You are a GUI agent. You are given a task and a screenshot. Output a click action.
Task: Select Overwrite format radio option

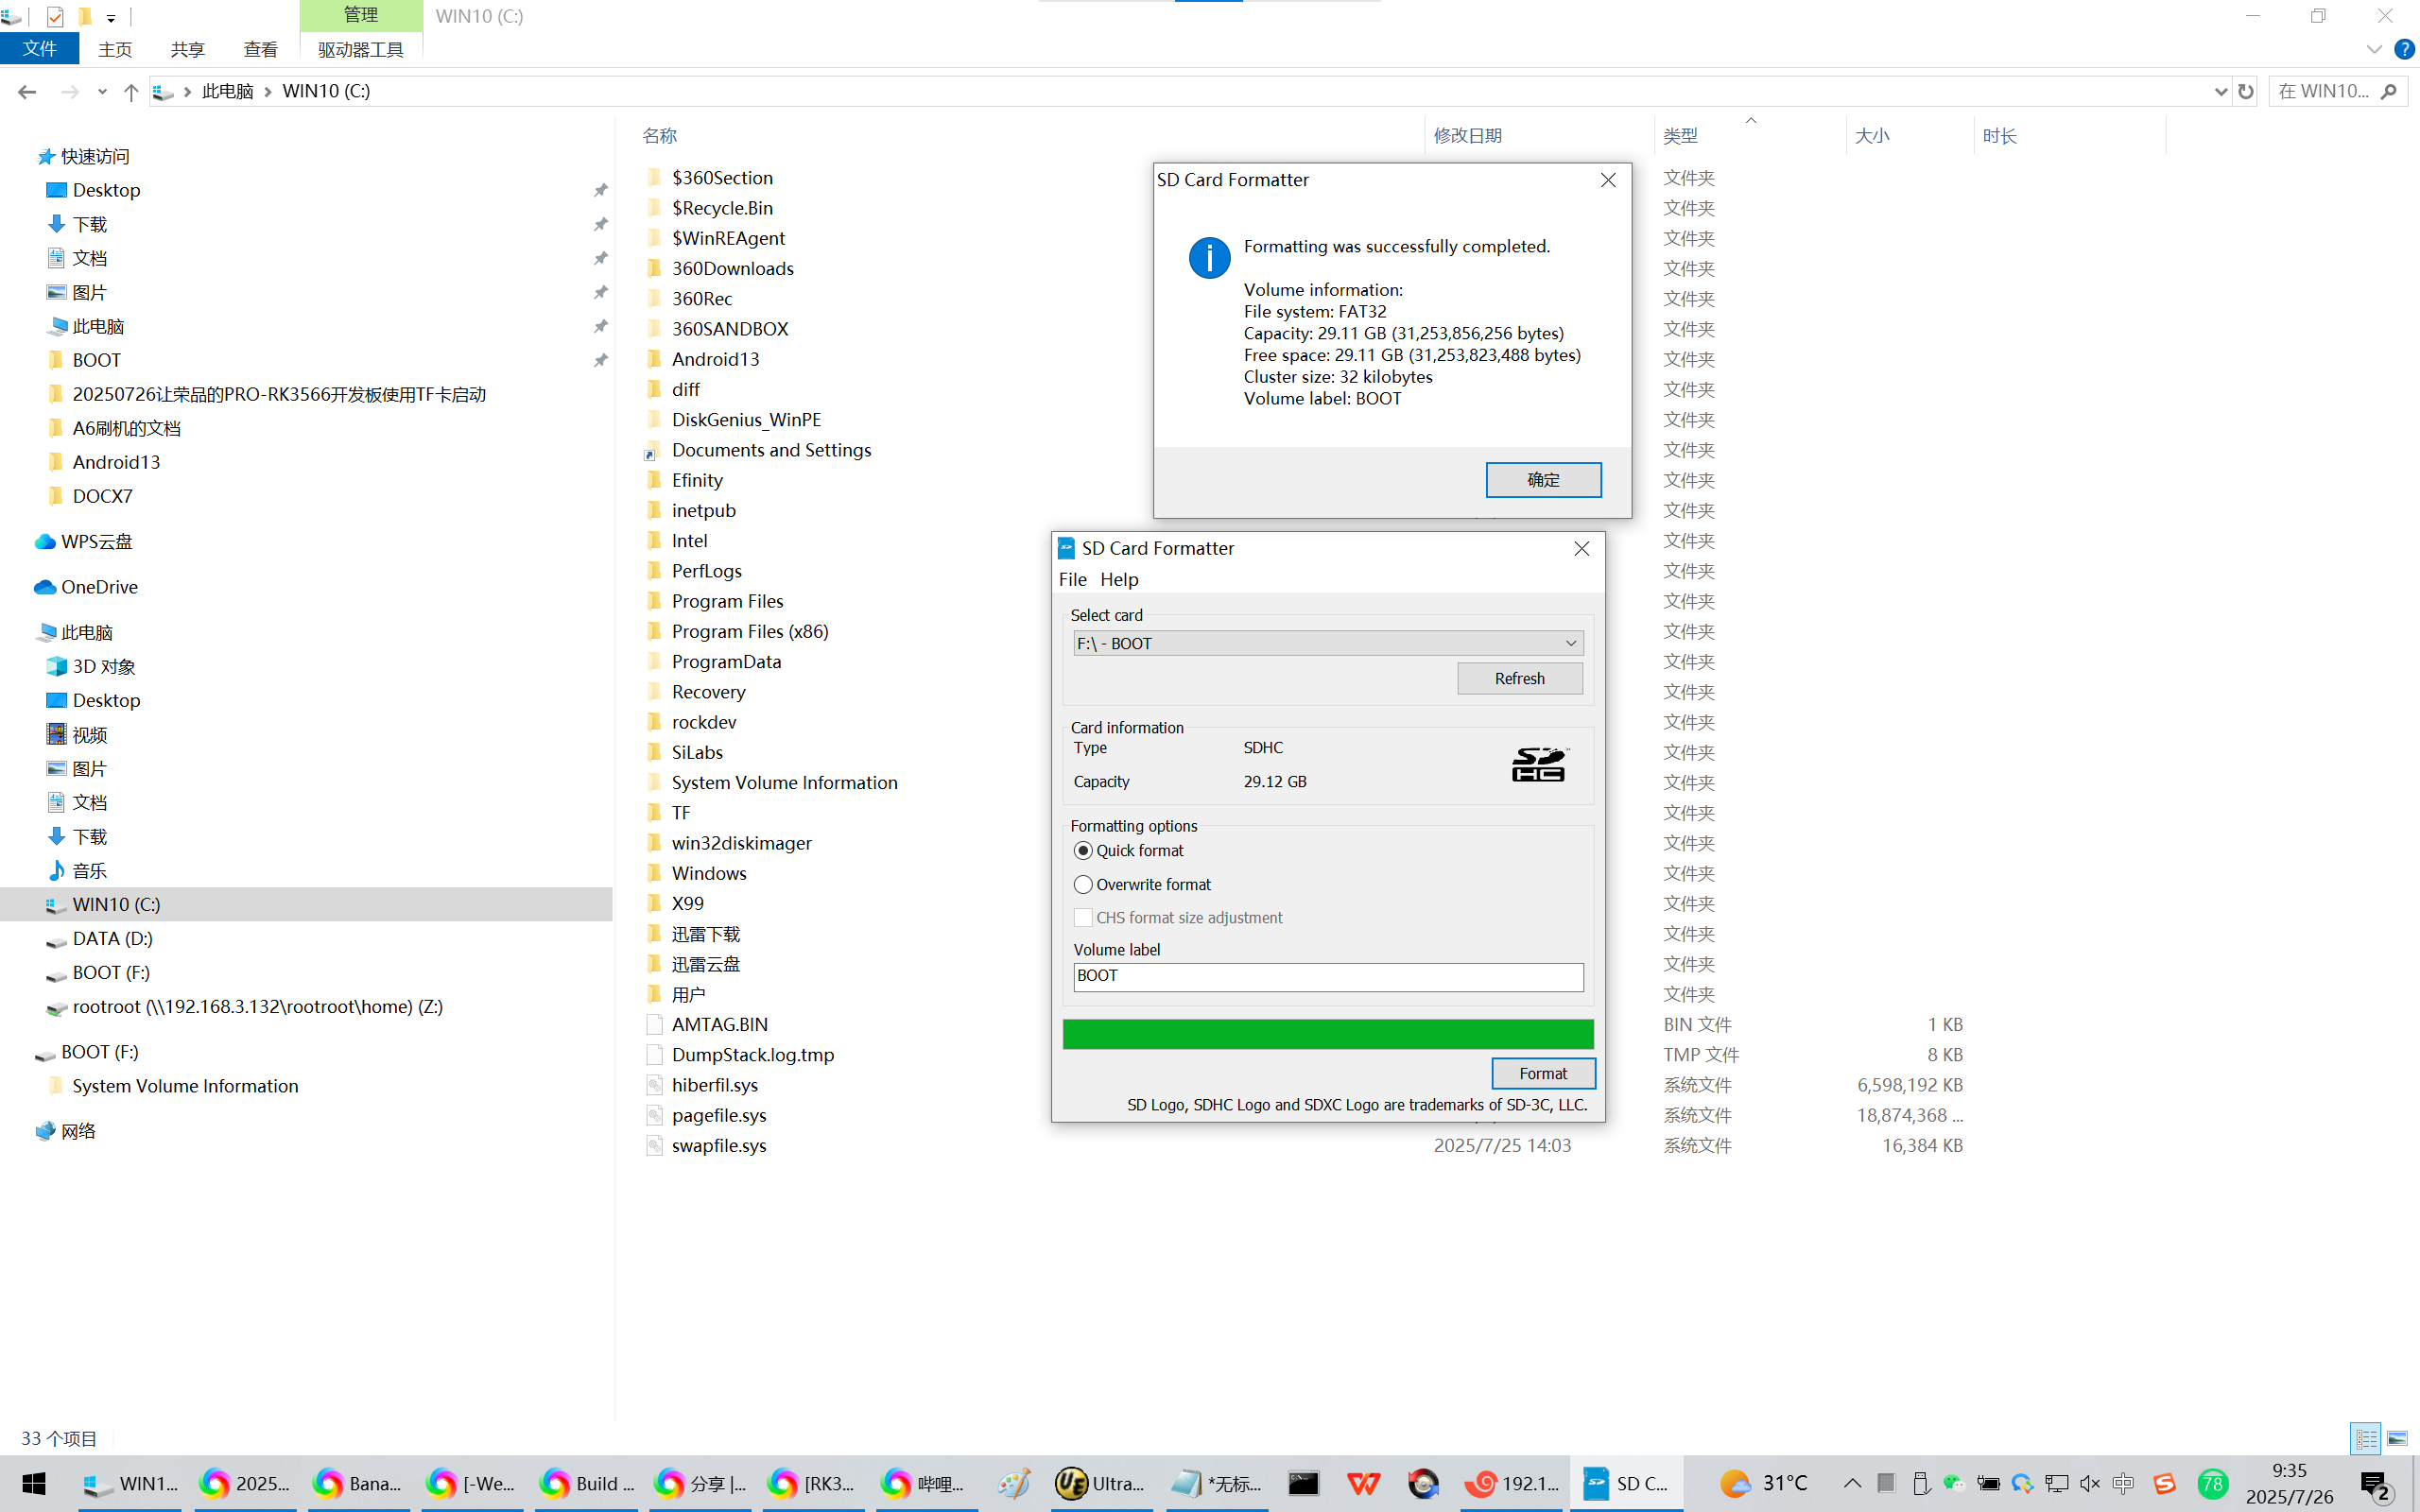pyautogui.click(x=1083, y=885)
